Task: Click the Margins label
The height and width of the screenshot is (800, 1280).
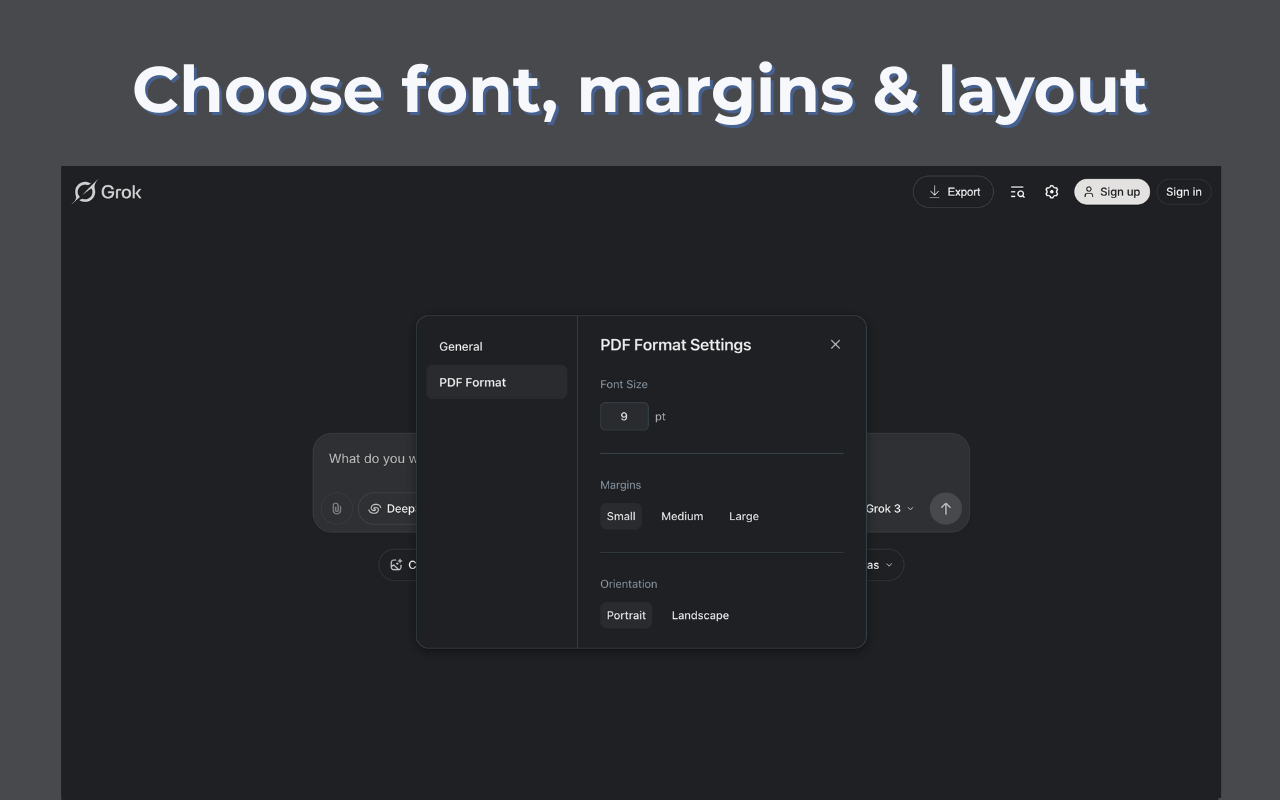Action: [x=620, y=485]
